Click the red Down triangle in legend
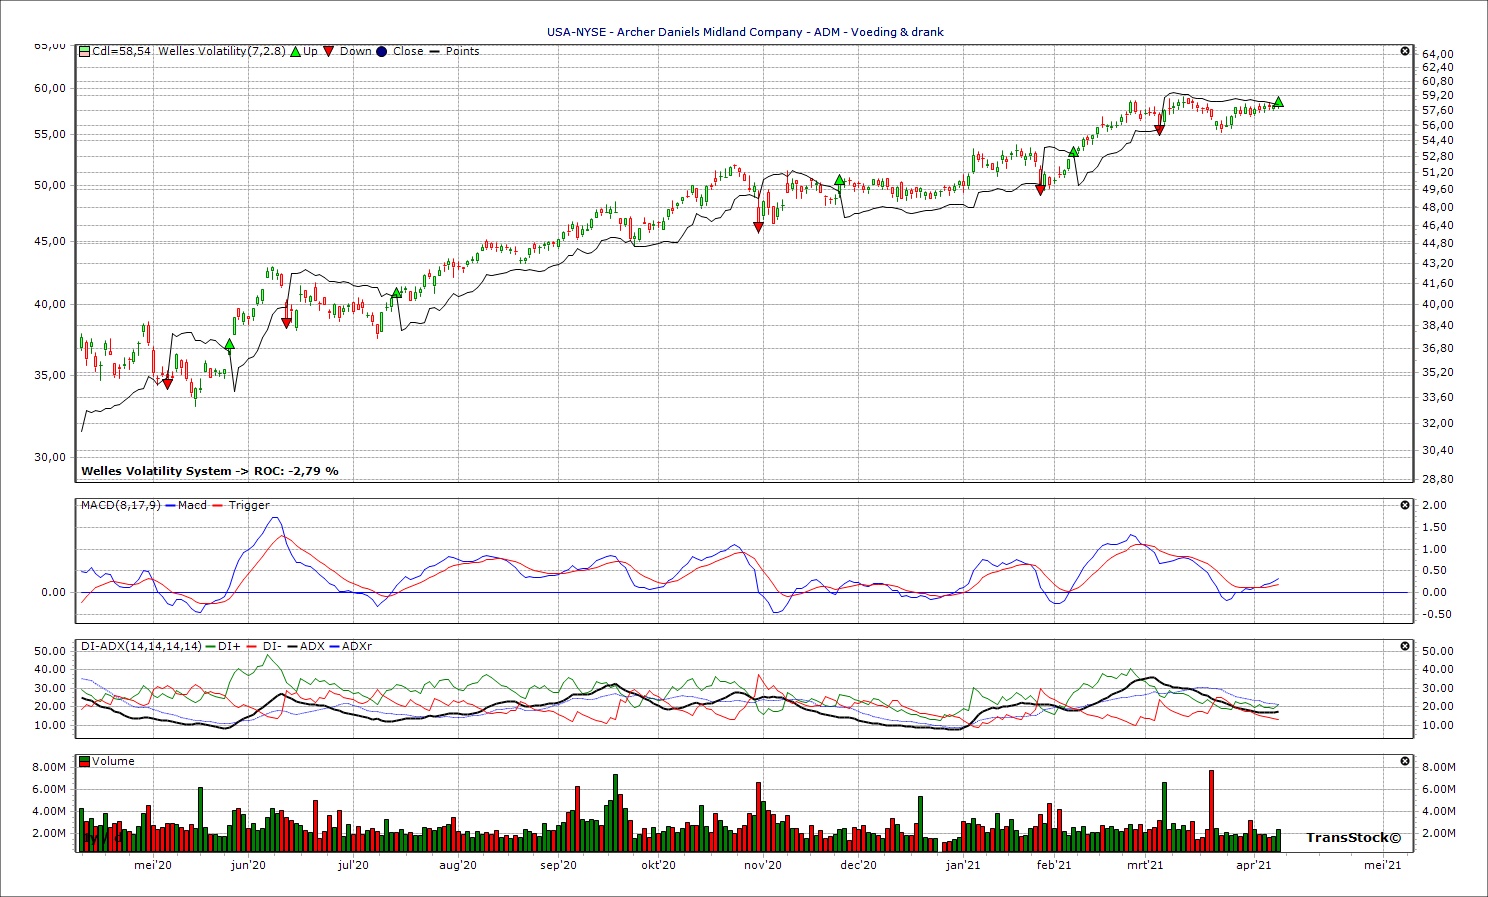Image resolution: width=1488 pixels, height=897 pixels. [328, 51]
